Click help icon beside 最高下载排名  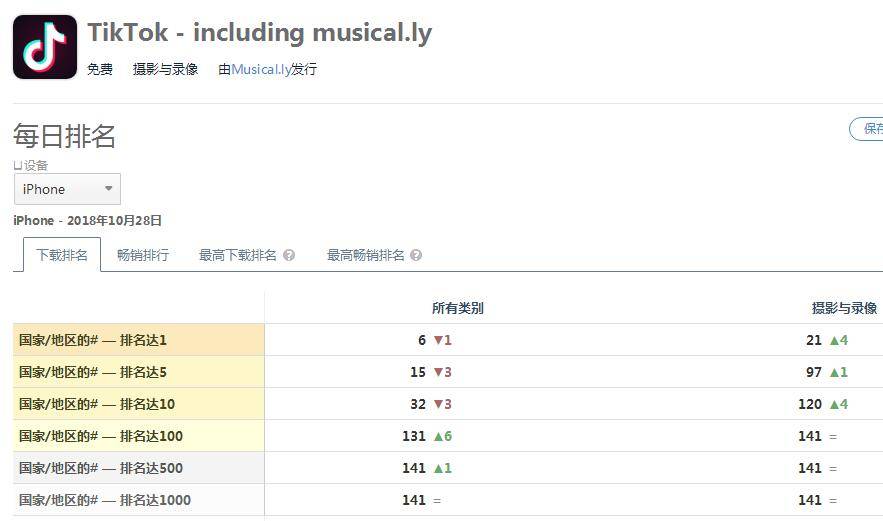[x=289, y=255]
